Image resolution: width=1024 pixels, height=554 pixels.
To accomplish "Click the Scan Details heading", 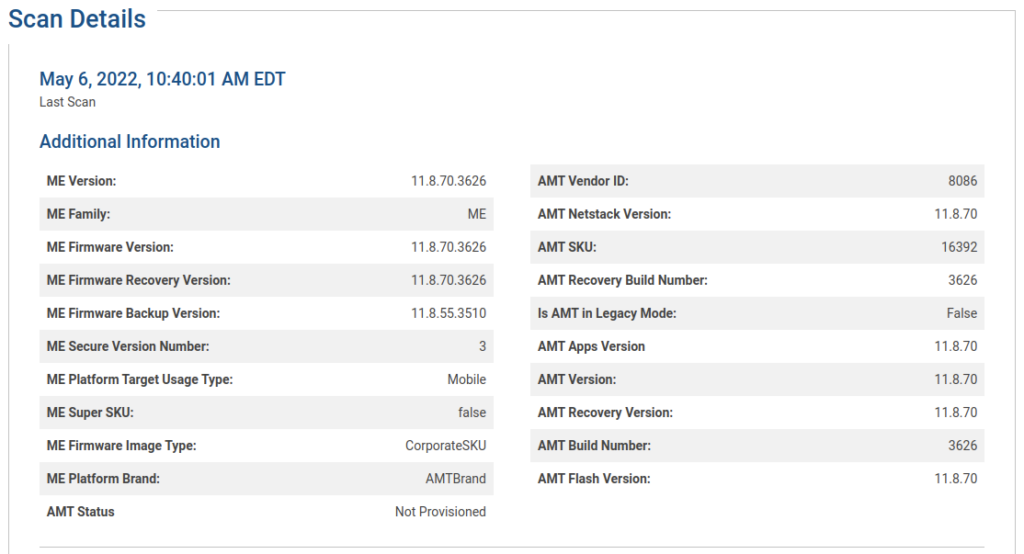I will click(x=77, y=19).
